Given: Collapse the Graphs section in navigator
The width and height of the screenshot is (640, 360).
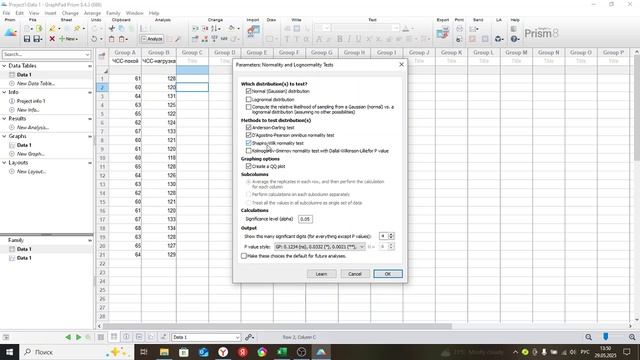Looking at the screenshot, I should (x=4, y=136).
